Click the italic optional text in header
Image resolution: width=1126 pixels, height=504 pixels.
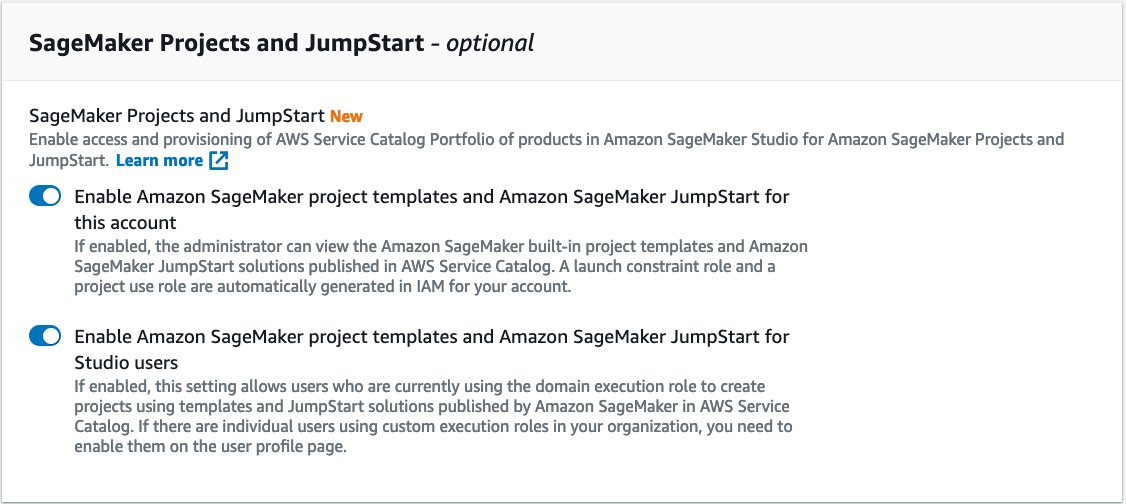click(490, 44)
